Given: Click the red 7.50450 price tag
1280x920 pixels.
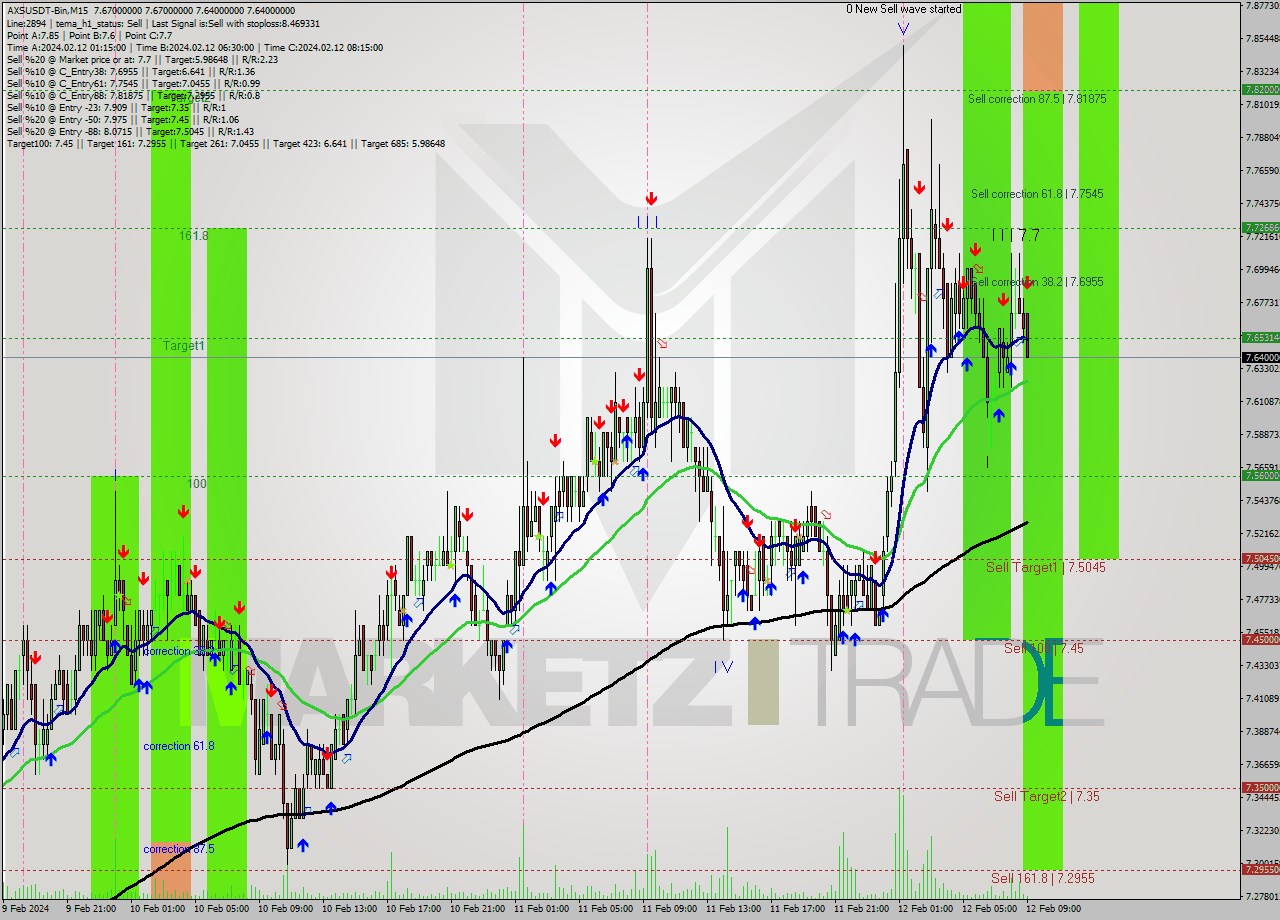Looking at the screenshot, I should 1260,558.
